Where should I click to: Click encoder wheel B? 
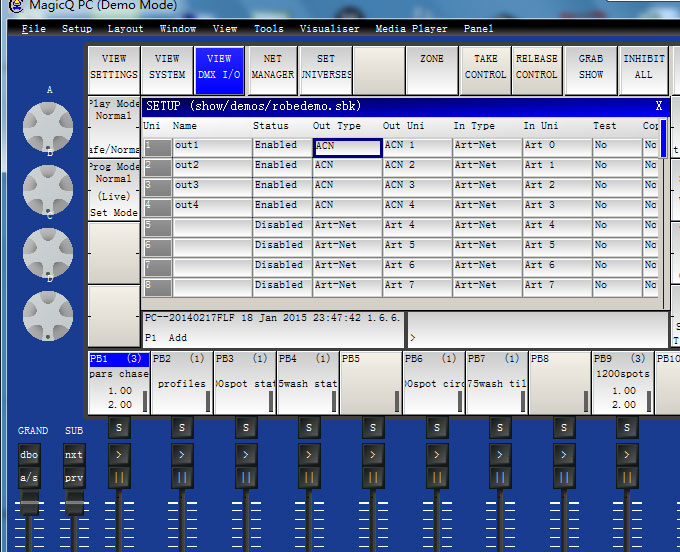click(x=48, y=189)
